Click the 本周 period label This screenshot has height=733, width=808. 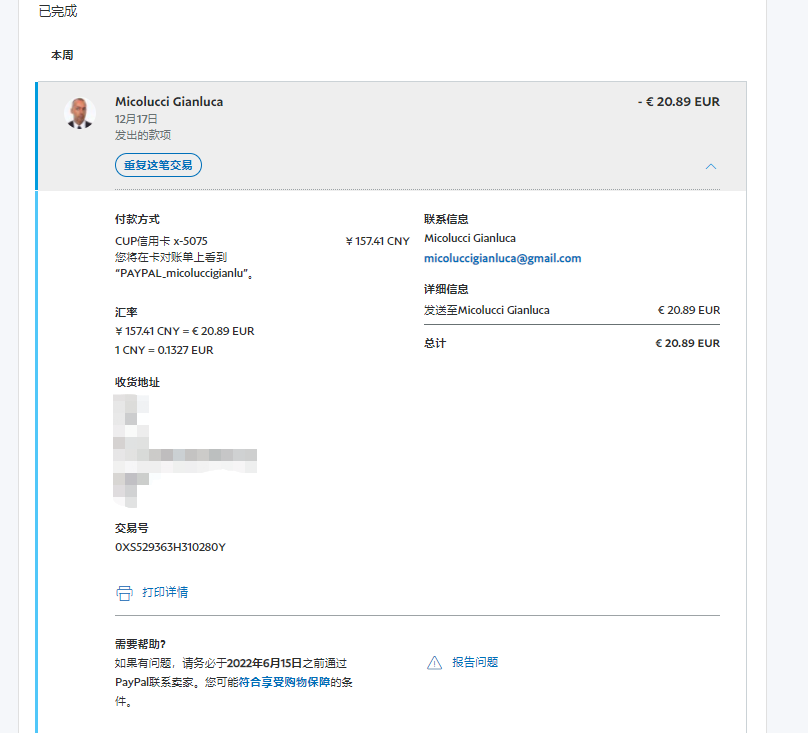(x=62, y=55)
